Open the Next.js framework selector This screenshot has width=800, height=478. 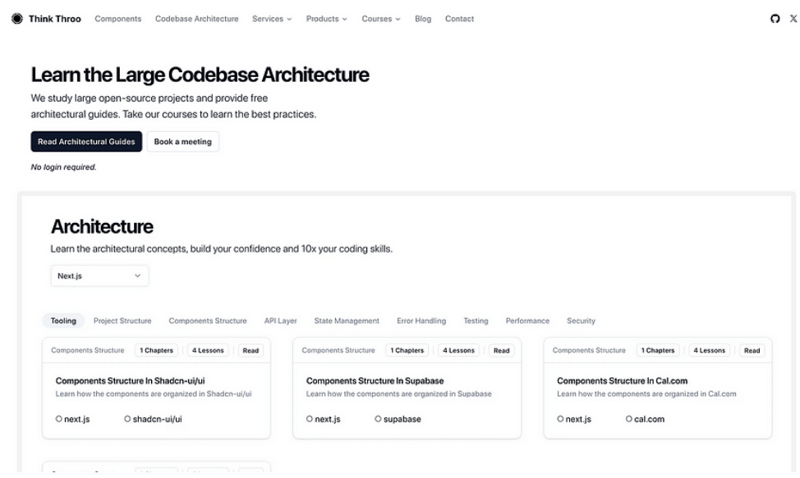[99, 275]
